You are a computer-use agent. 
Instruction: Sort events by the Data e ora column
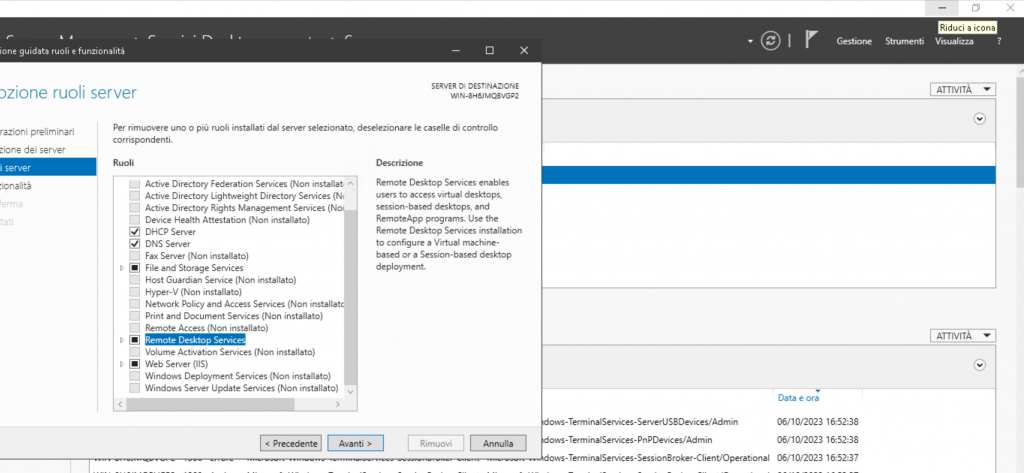798,398
